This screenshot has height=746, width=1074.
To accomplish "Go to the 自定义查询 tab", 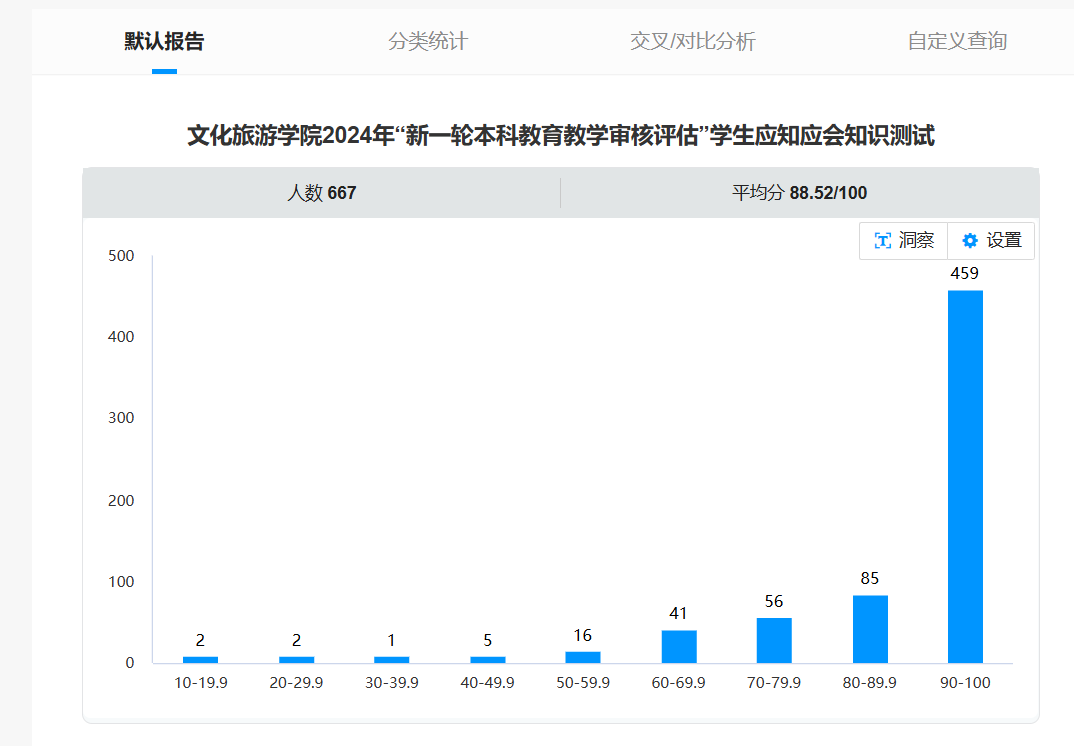I will click(x=956, y=41).
